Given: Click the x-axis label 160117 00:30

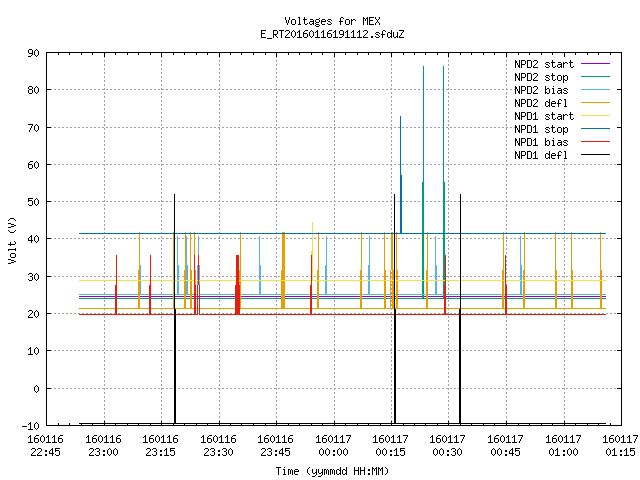Looking at the screenshot, I should (448, 446).
